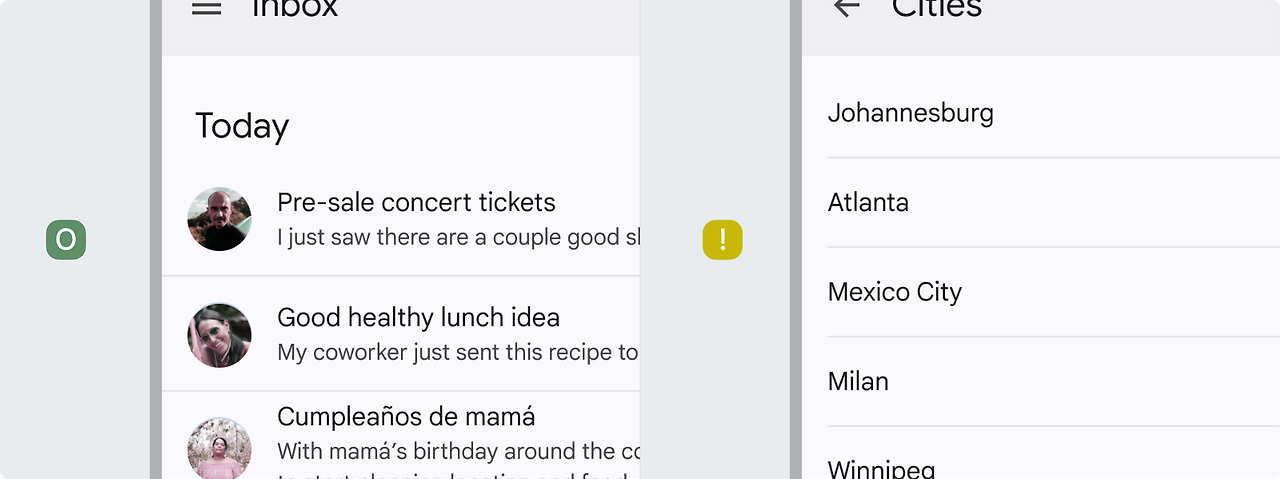This screenshot has width=1280, height=479.
Task: Open the Cumpleaños de mamá email
Action: coord(401,436)
